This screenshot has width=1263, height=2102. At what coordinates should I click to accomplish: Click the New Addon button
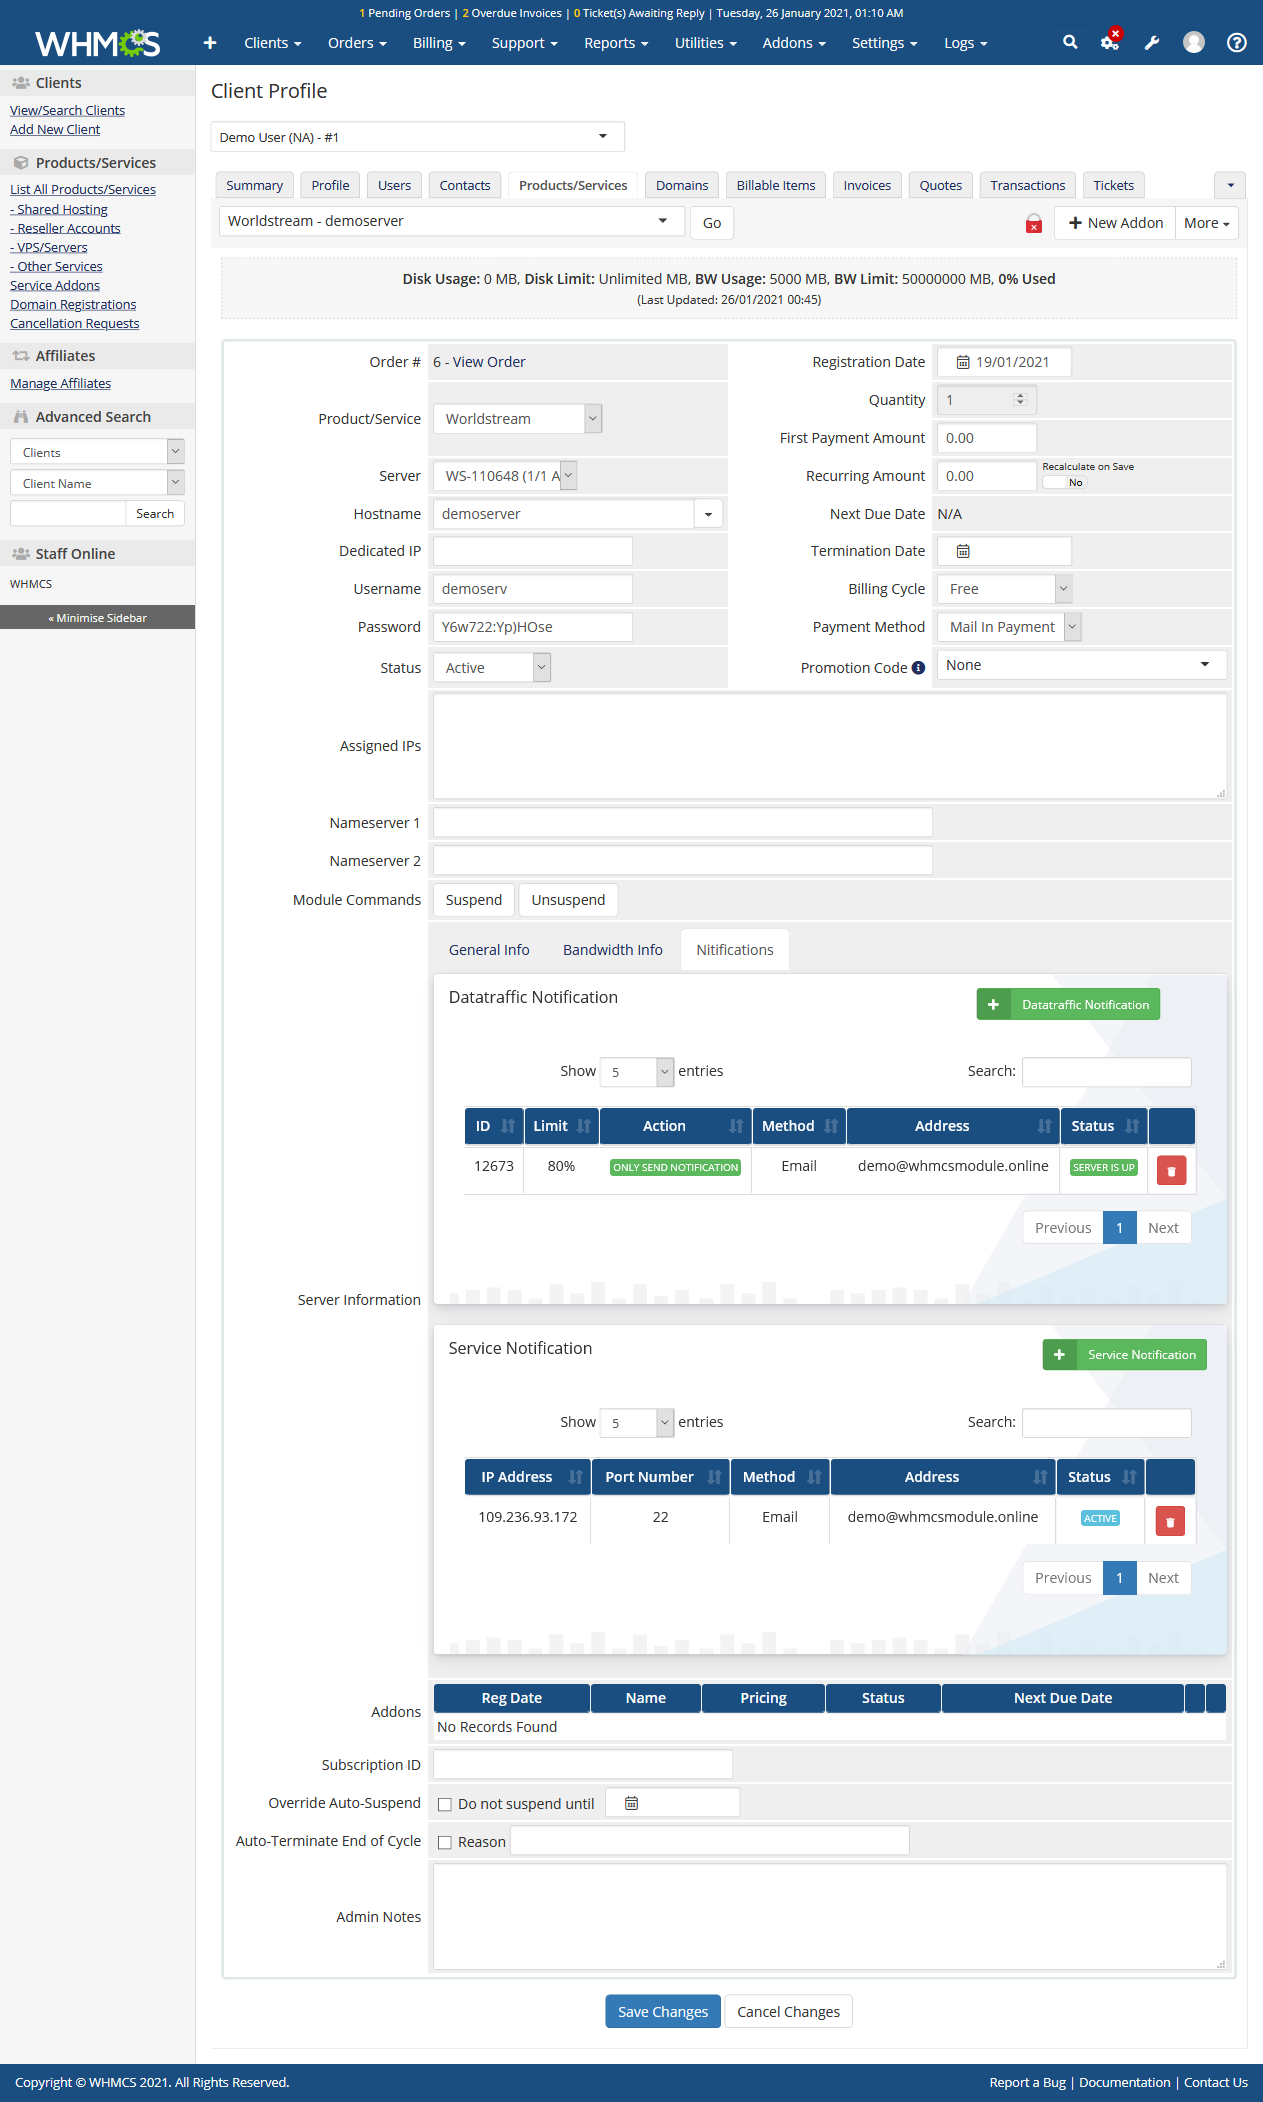(1115, 223)
